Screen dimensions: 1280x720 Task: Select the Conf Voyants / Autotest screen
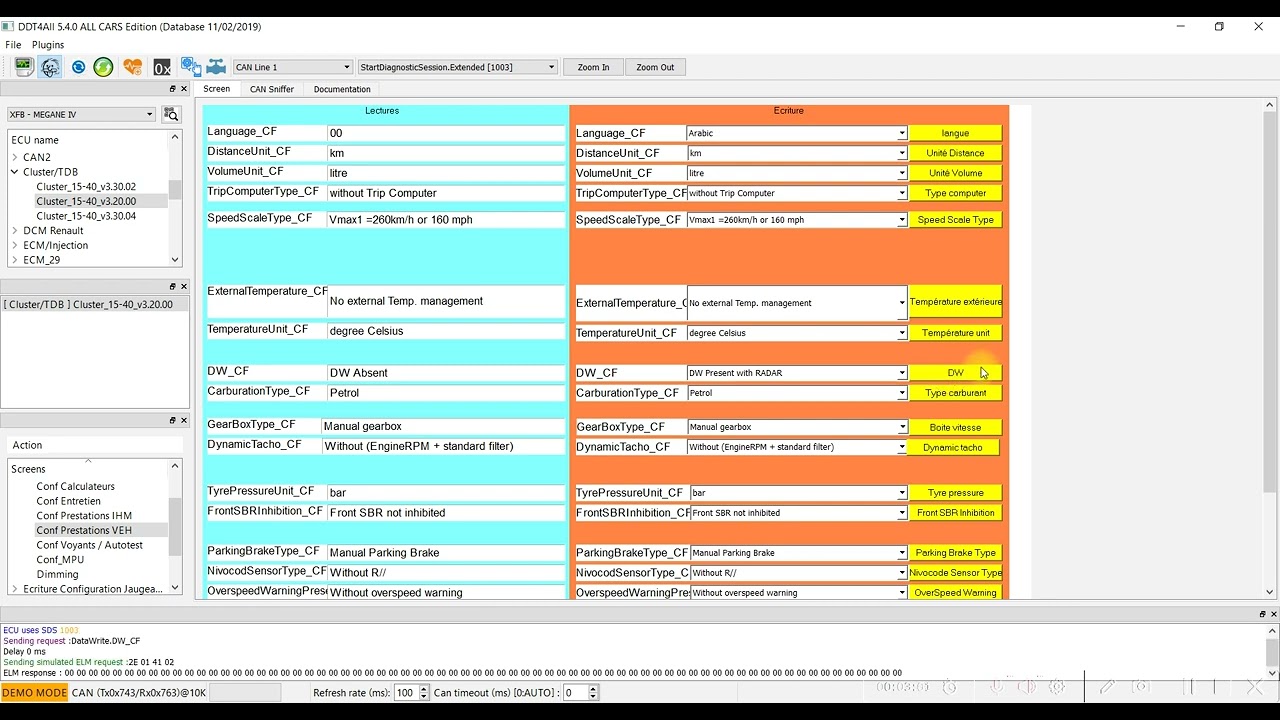89,545
